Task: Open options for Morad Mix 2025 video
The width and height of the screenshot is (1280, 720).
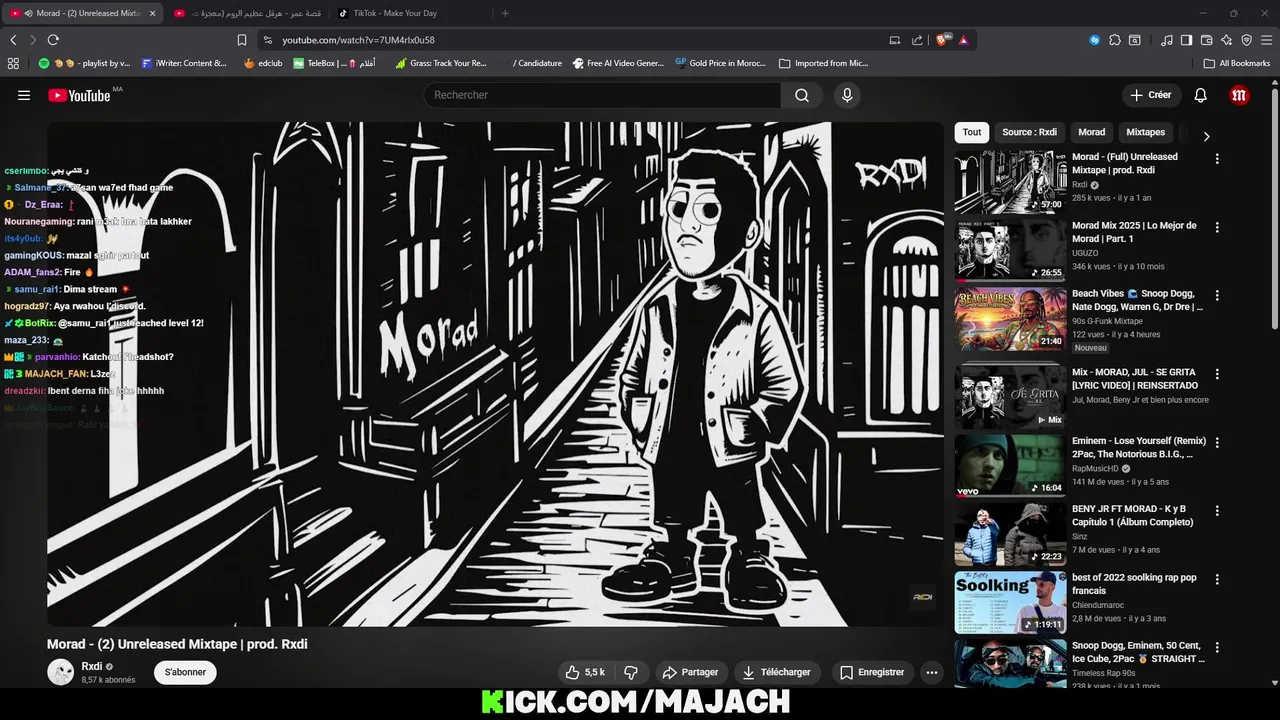Action: (x=1217, y=227)
